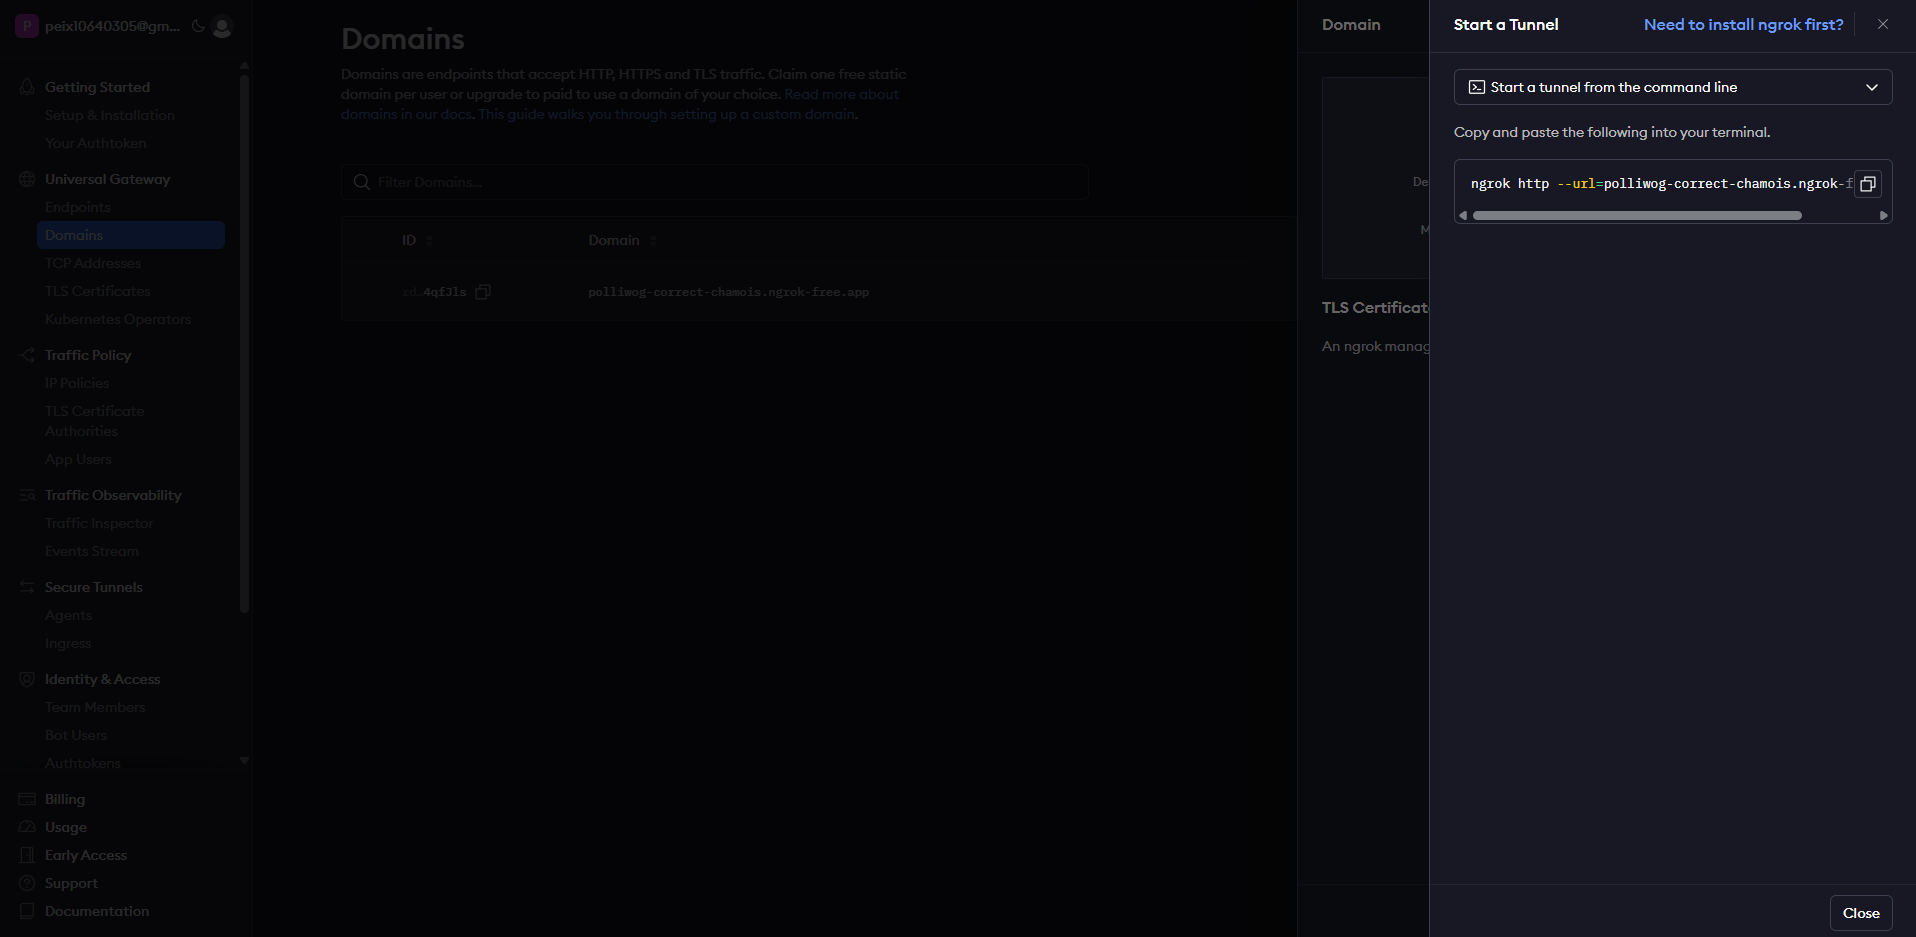Open the user profile avatar menu

222,27
